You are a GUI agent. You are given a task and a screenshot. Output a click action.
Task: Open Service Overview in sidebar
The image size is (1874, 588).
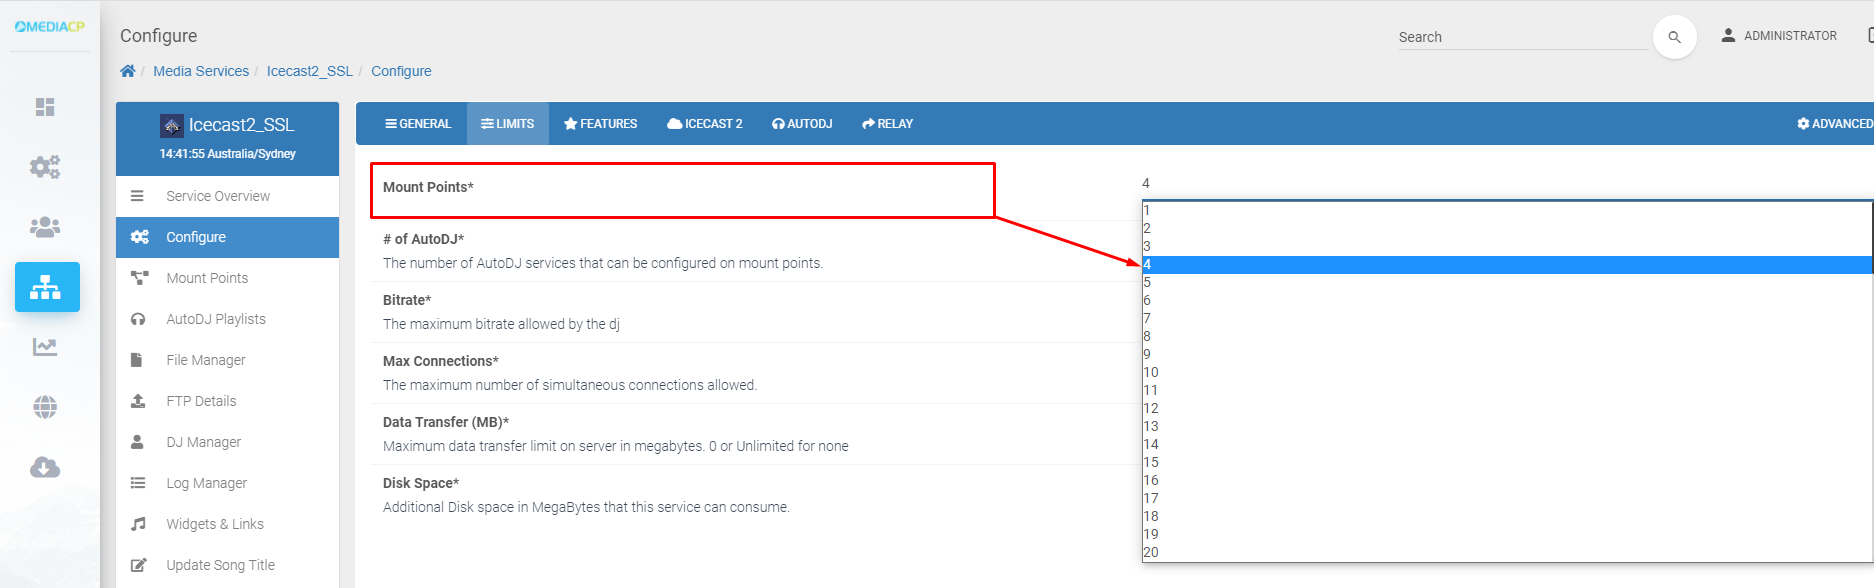click(228, 196)
